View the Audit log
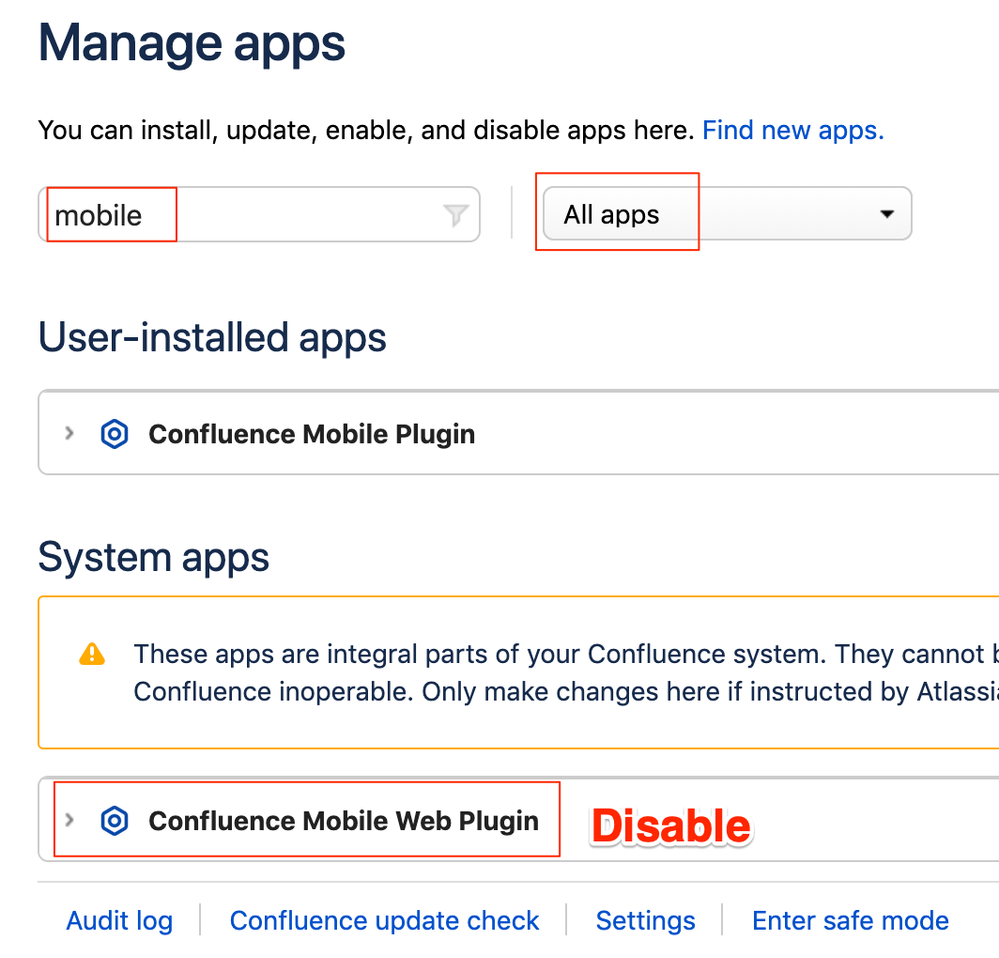Screen dimensions: 999x958 coord(119,920)
